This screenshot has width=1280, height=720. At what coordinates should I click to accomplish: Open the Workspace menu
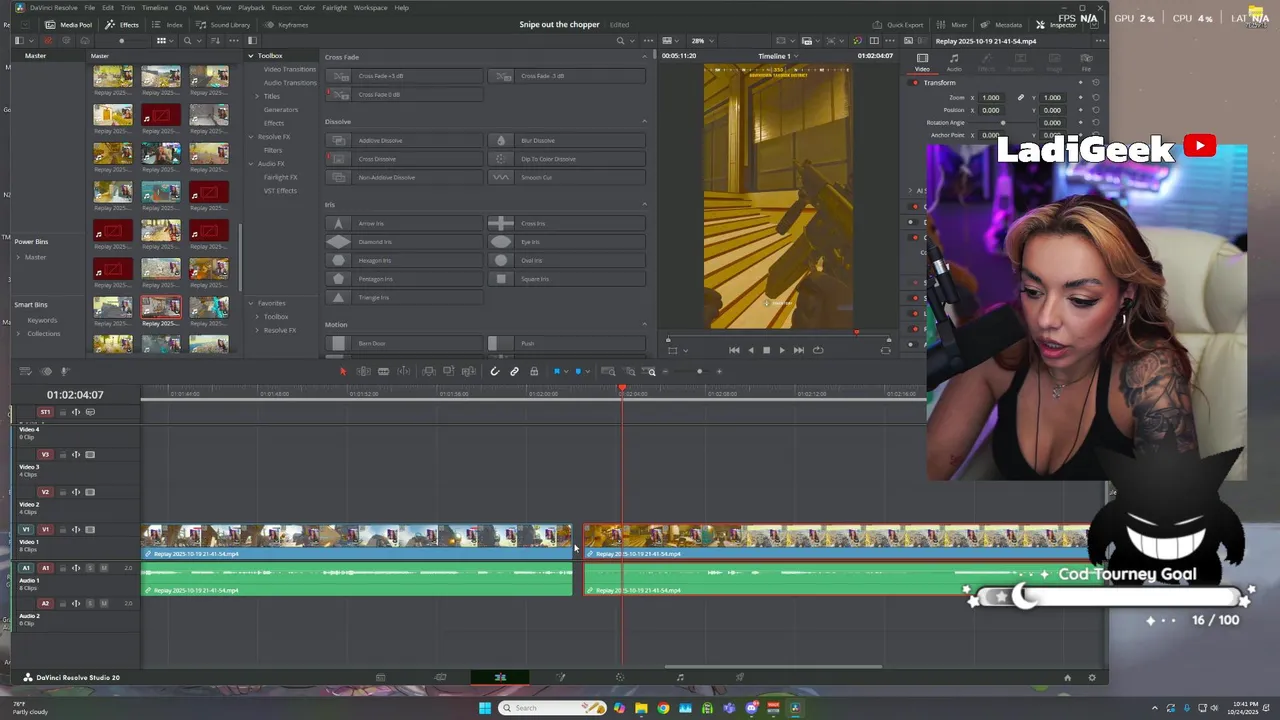[370, 8]
